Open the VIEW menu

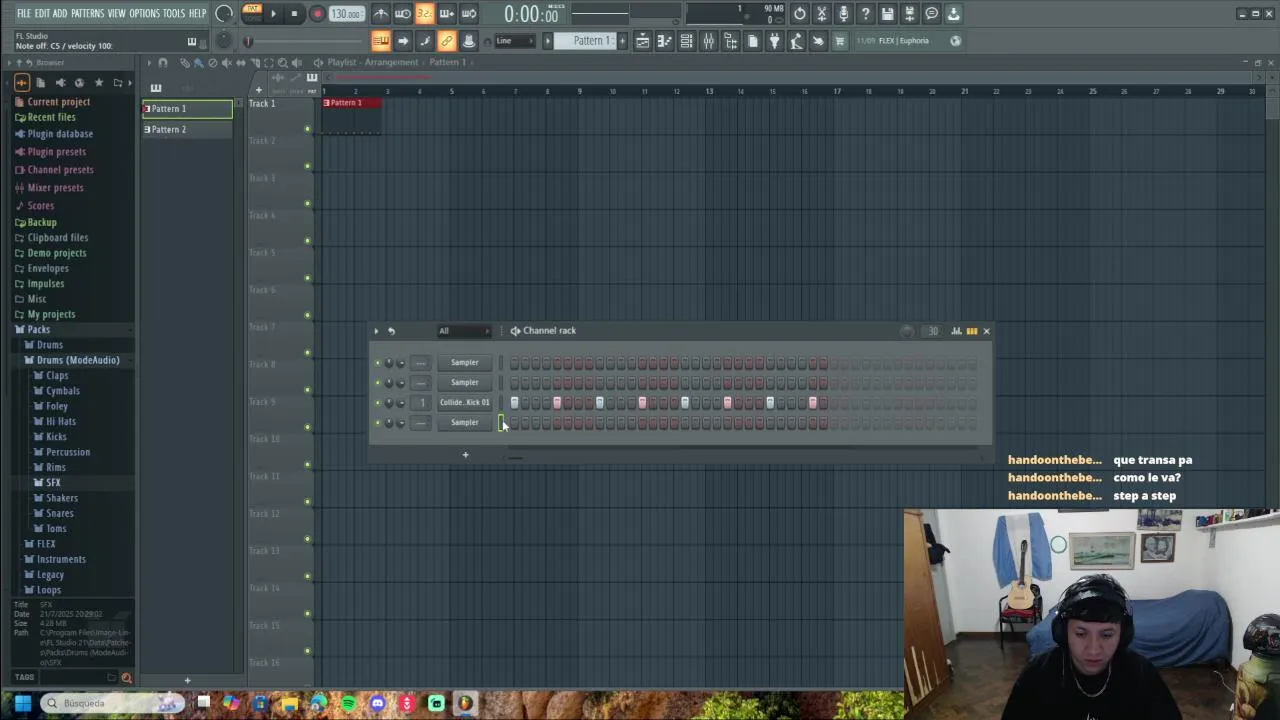[x=117, y=13]
